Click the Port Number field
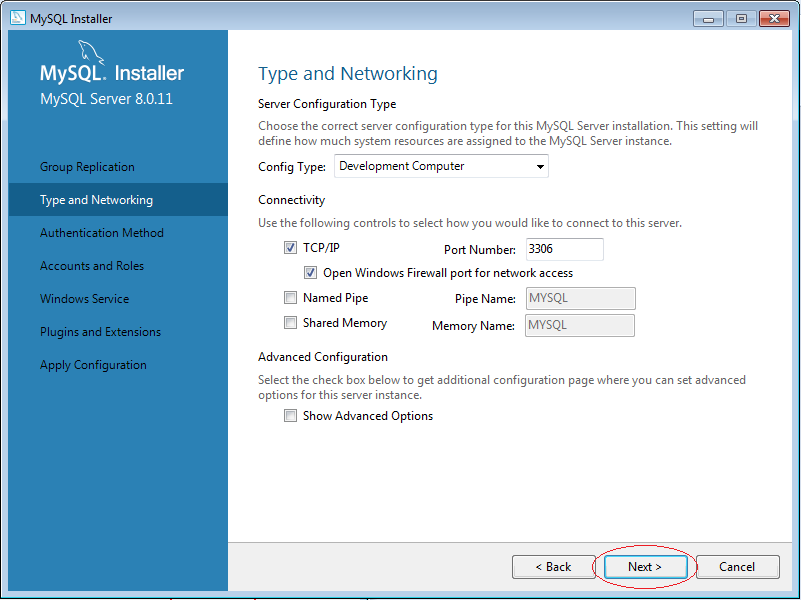Screen dimensions: 801x600 pyautogui.click(x=564, y=249)
